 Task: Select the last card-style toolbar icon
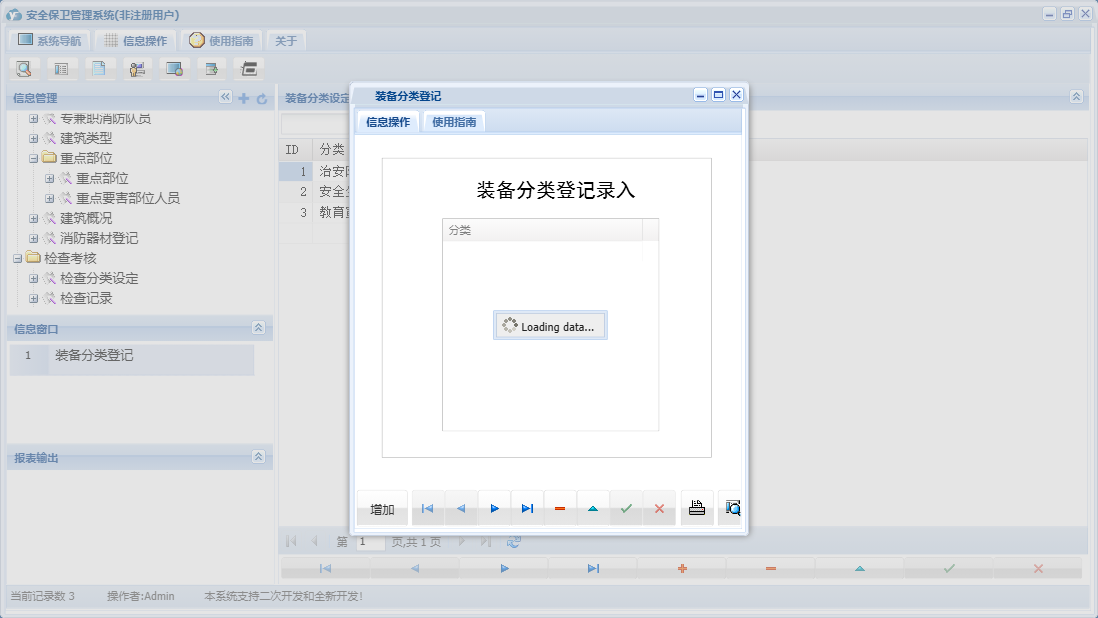click(x=247, y=68)
